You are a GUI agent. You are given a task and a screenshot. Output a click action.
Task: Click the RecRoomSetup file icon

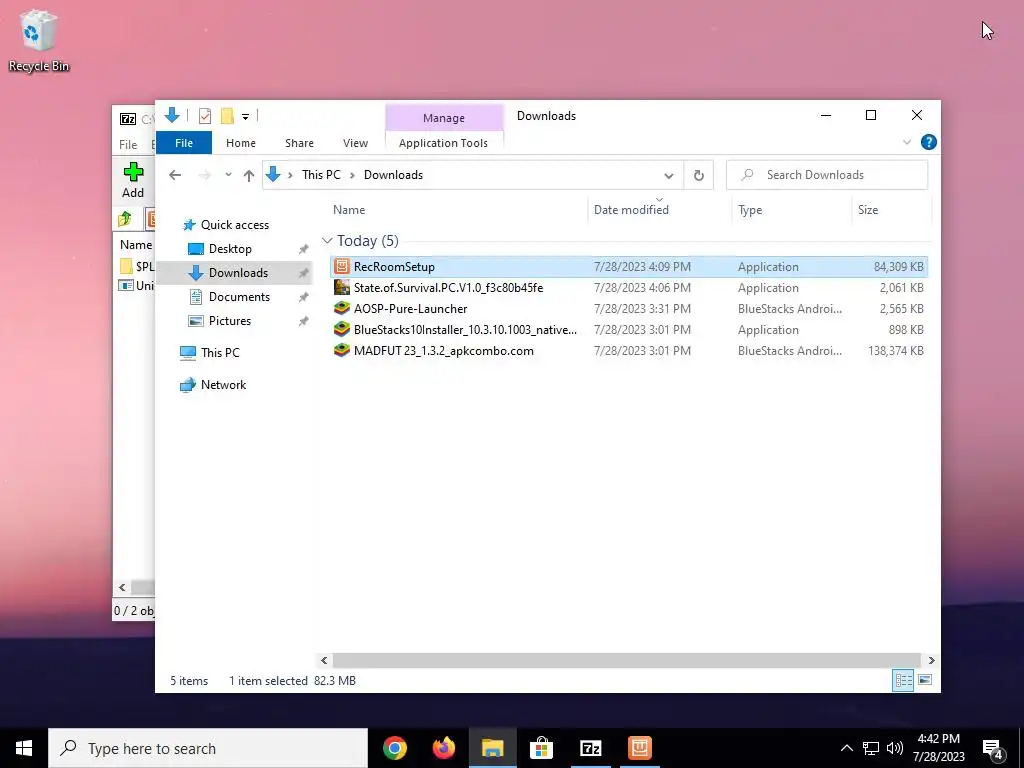[342, 266]
